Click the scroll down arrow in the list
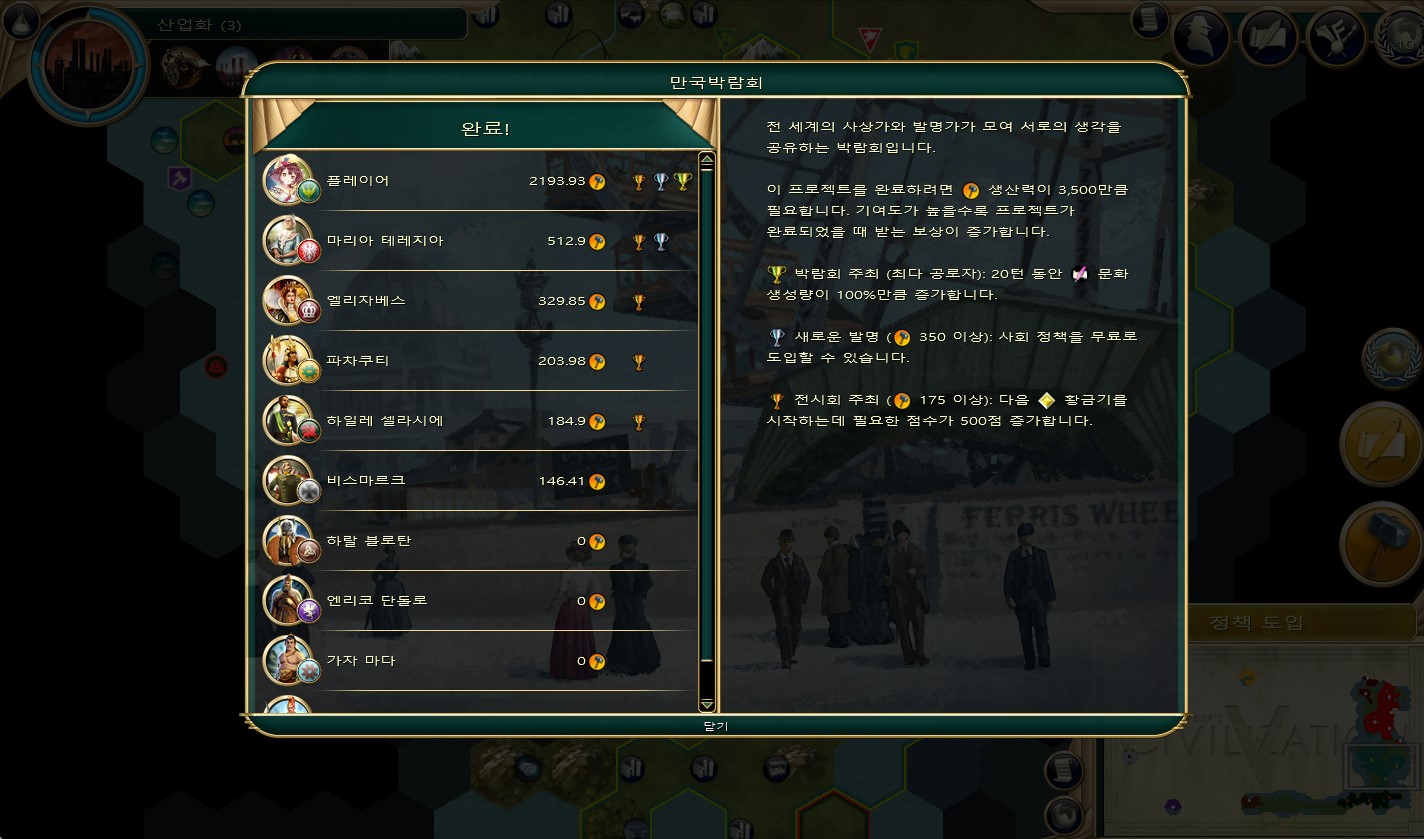 click(707, 704)
